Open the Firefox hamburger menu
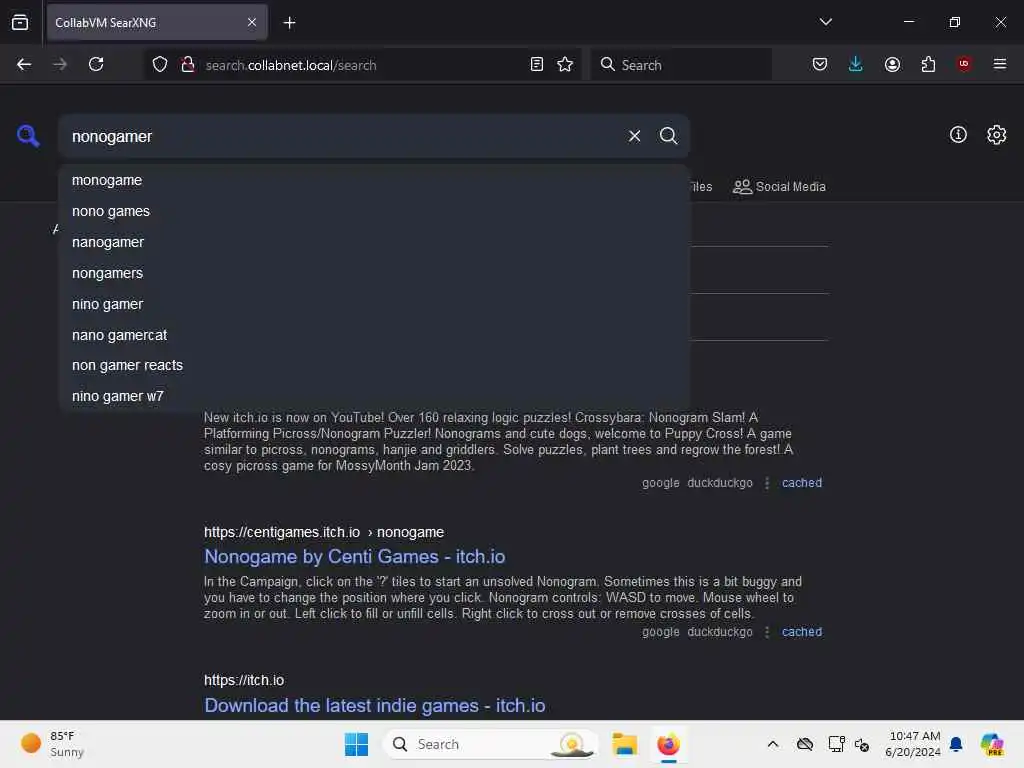Viewport: 1024px width, 768px height. pyautogui.click(x=999, y=64)
